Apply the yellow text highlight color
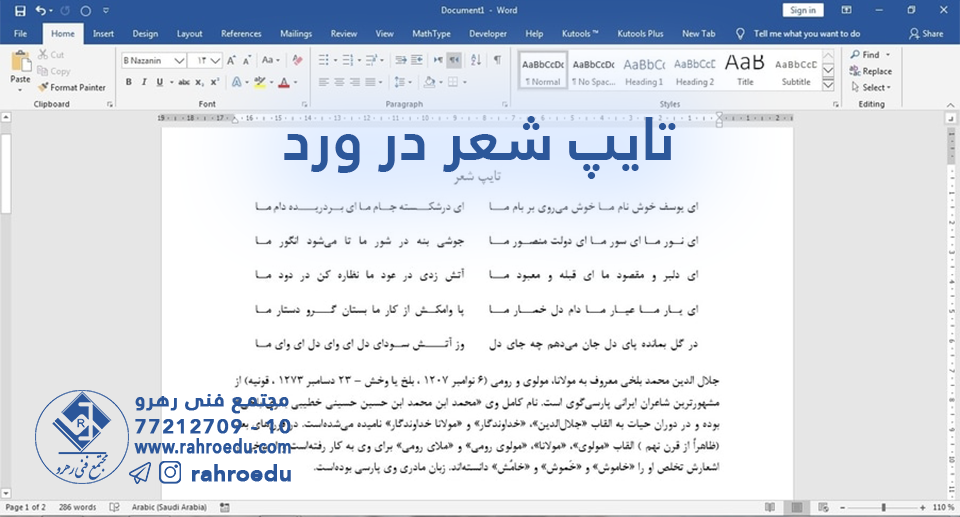The image size is (960, 517). pyautogui.click(x=260, y=82)
